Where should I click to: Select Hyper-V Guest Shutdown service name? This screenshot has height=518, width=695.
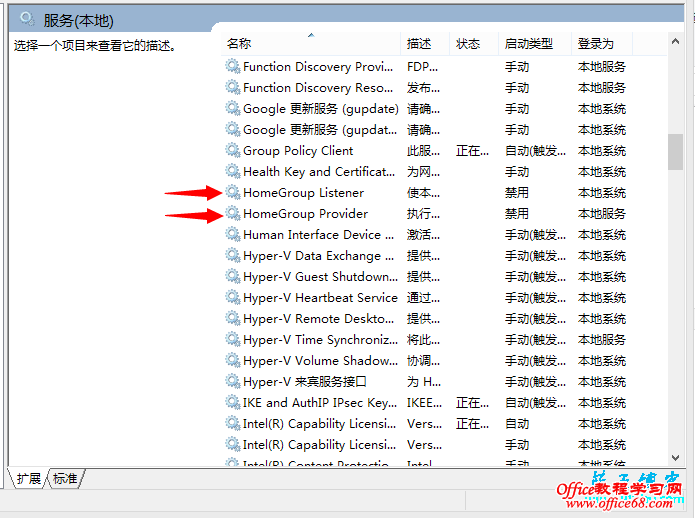pyautogui.click(x=320, y=277)
